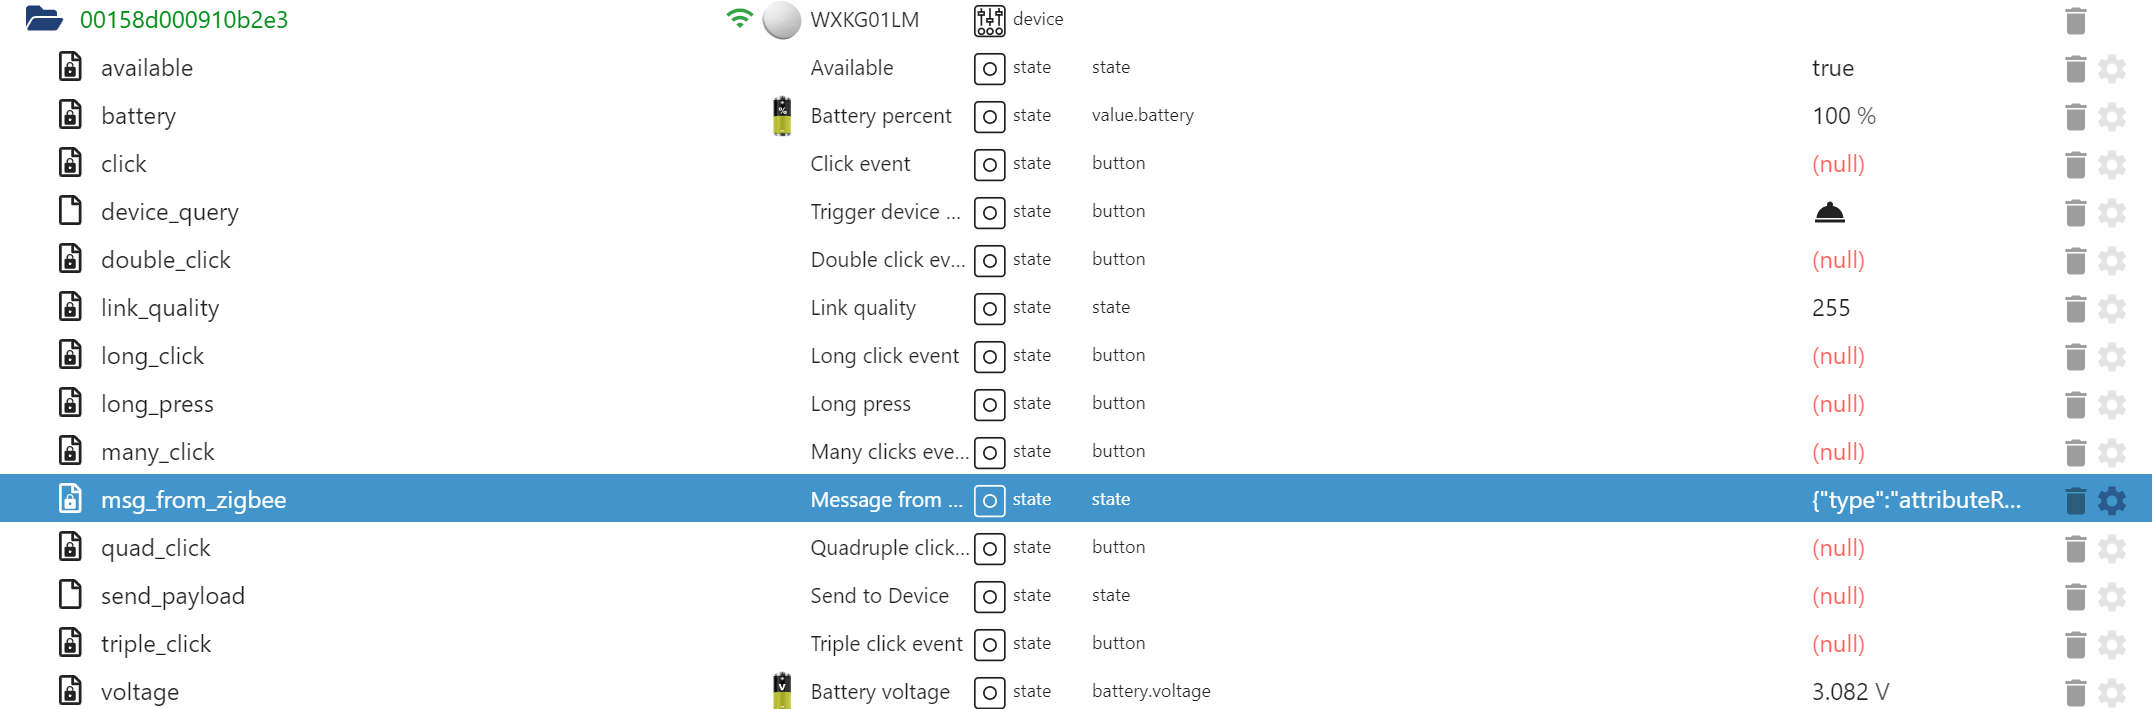Viewport: 2152px width, 709px height.
Task: Delete the battery state object
Action: click(2075, 116)
